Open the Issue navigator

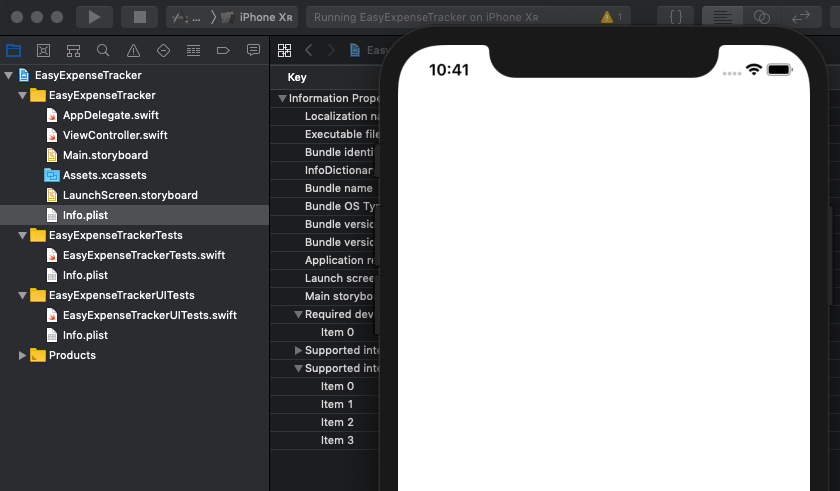pos(133,50)
